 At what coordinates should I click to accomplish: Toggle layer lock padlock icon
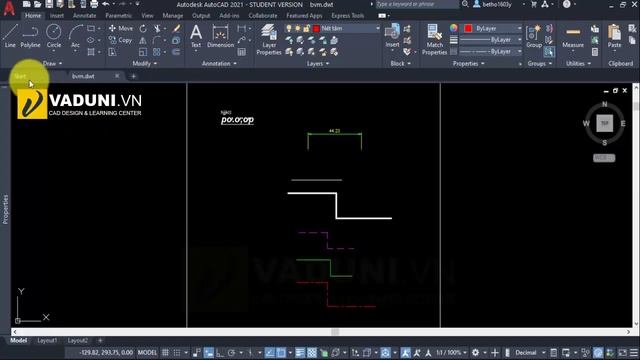click(x=306, y=28)
